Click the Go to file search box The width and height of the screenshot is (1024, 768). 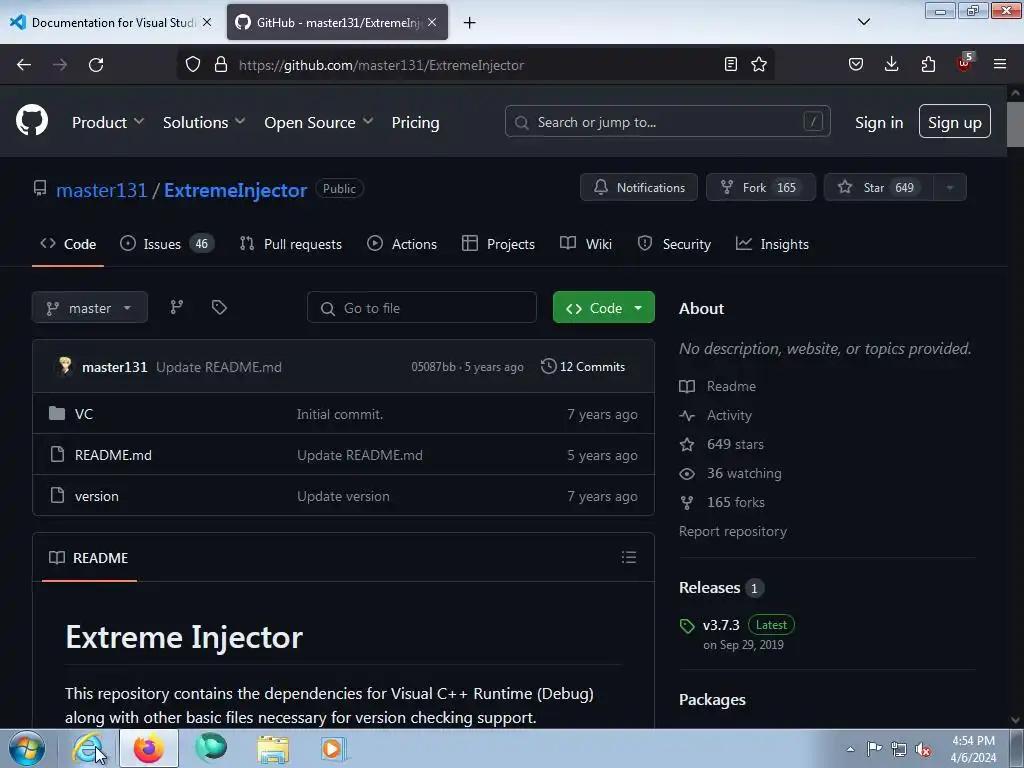[422, 308]
